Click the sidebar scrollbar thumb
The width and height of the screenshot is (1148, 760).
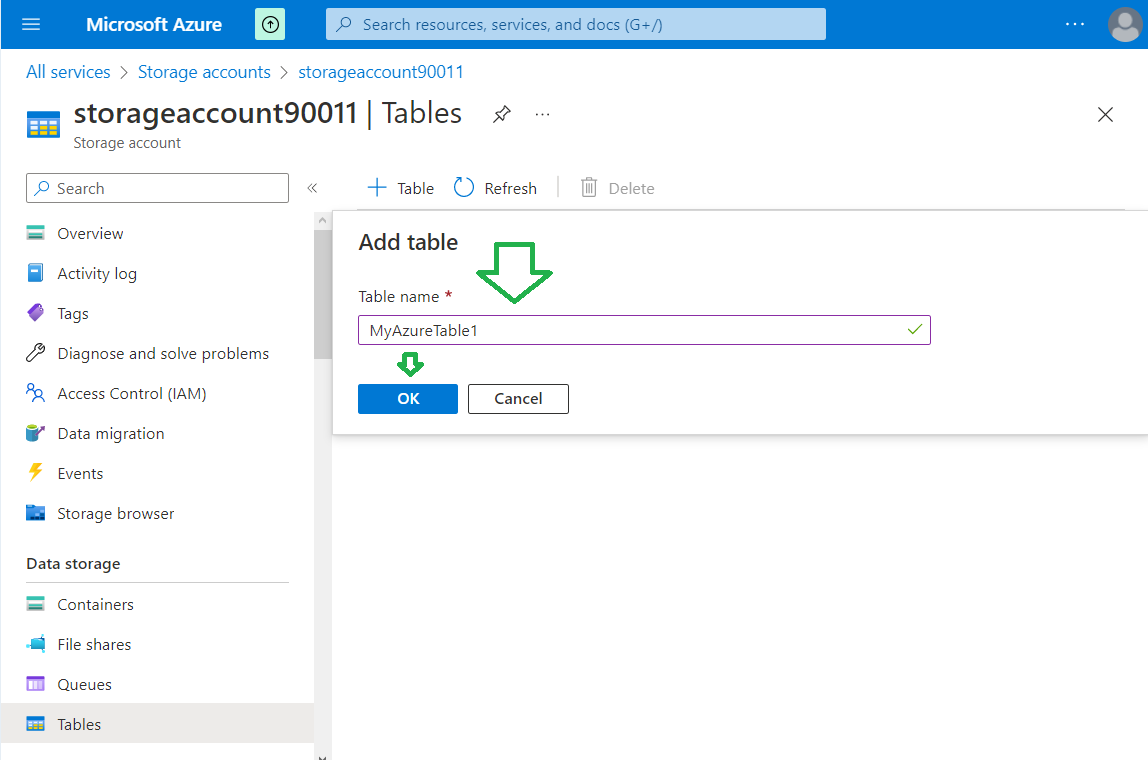coord(323,294)
